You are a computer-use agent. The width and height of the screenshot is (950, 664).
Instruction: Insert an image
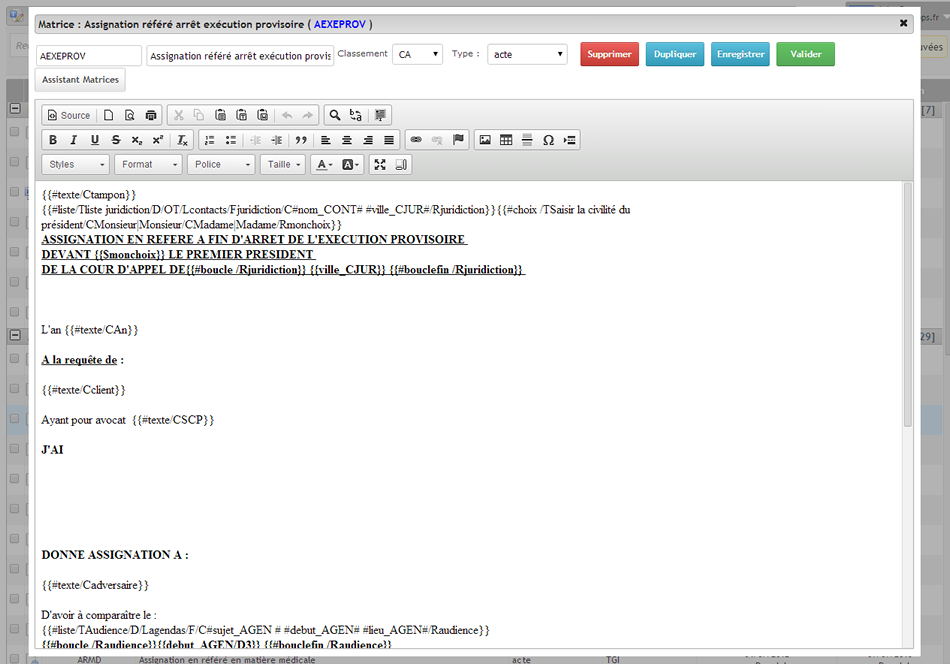(x=485, y=140)
